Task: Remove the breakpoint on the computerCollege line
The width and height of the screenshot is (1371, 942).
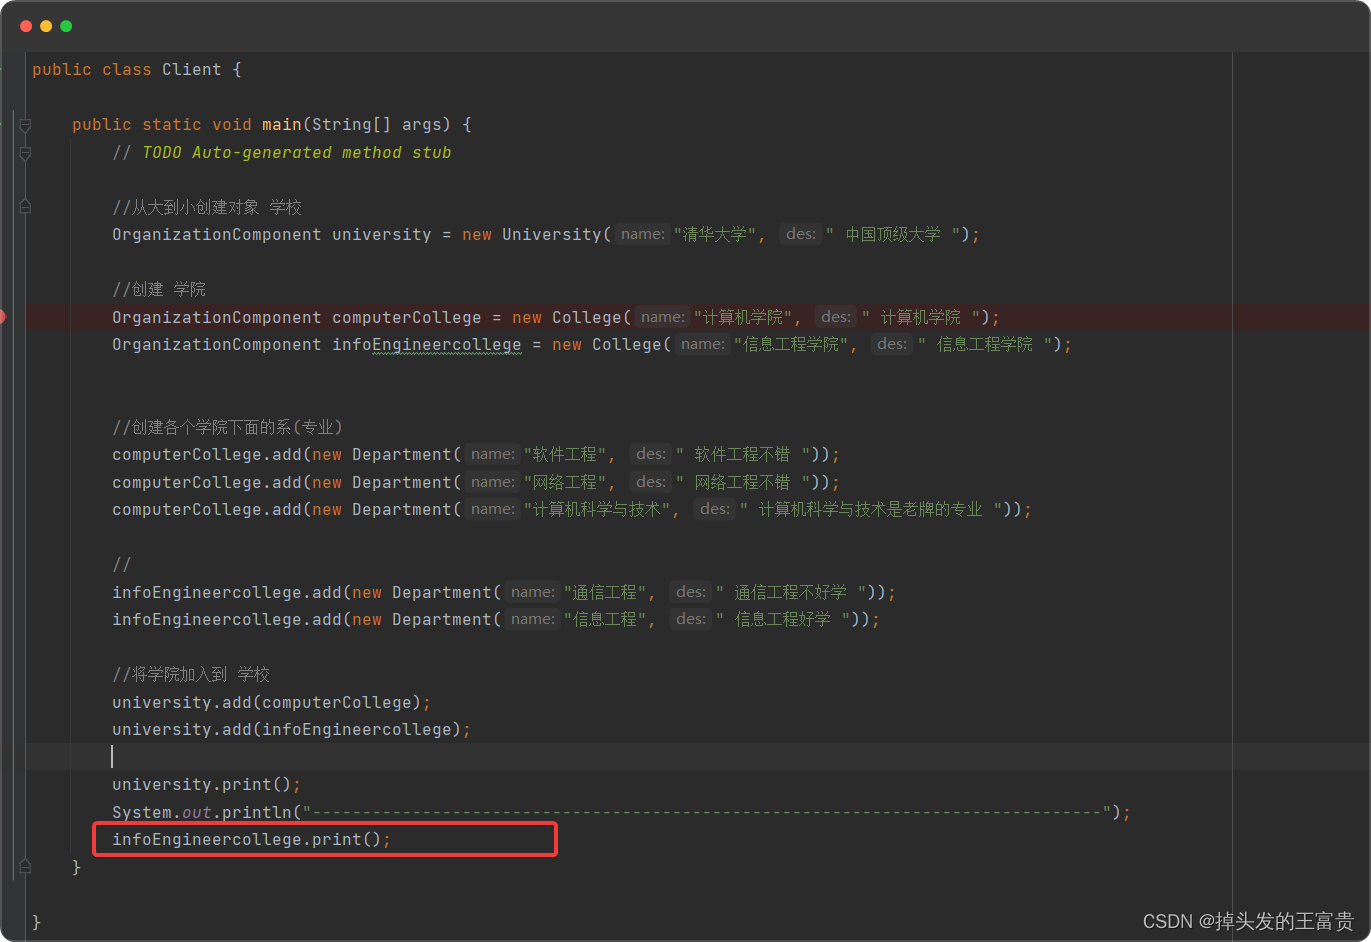Action: (x=3, y=317)
